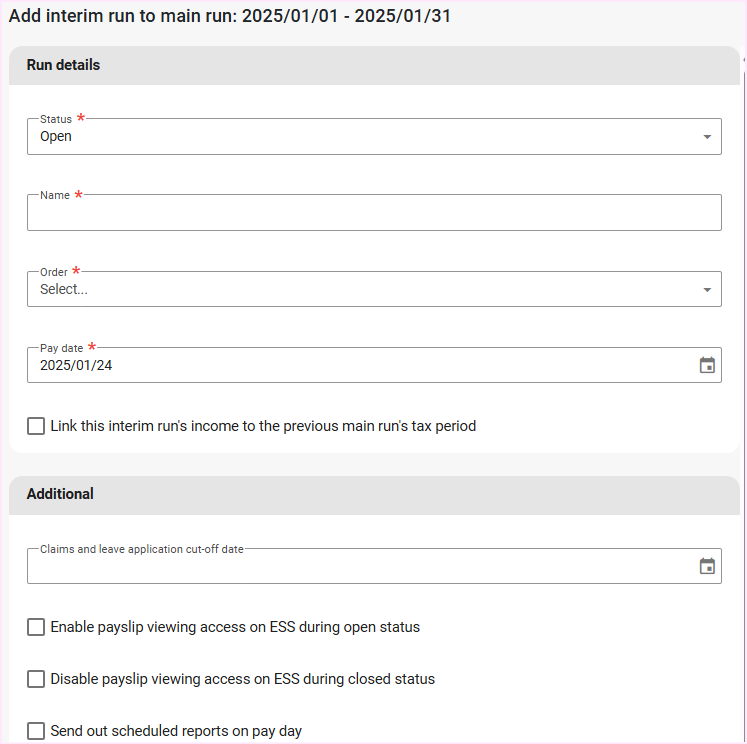Open the Pay date calendar picker
The image size is (747, 744).
[x=707, y=365]
